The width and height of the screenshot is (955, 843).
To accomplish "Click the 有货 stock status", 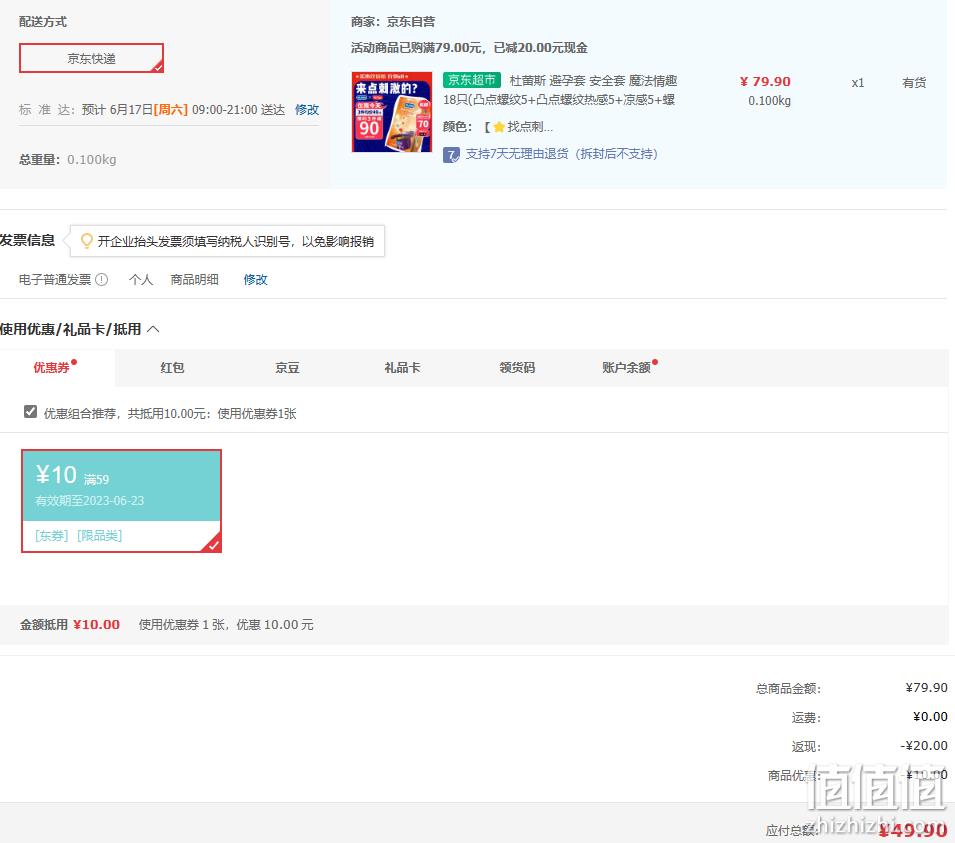I will (x=914, y=83).
